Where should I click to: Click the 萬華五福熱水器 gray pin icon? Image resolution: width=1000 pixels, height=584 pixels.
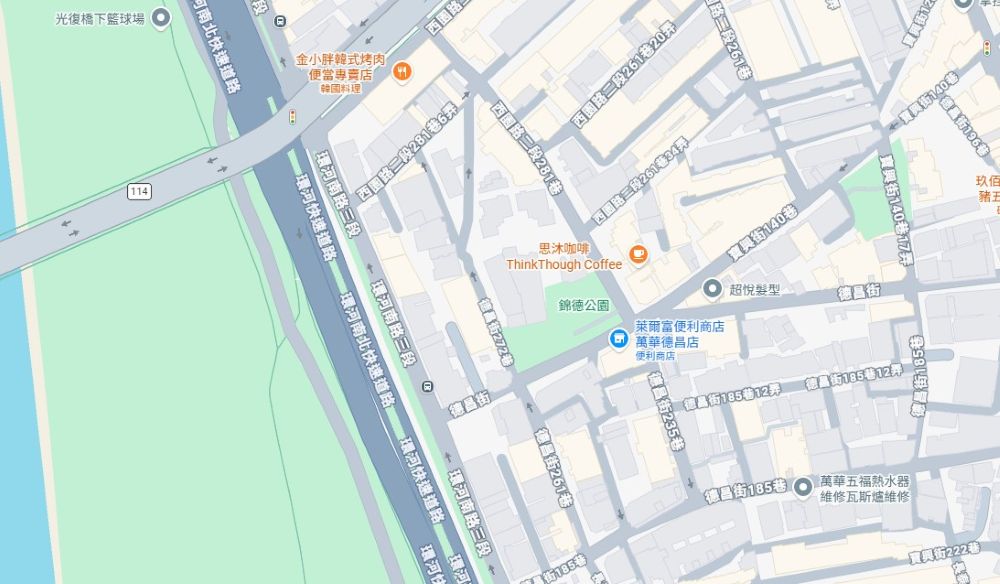[x=802, y=487]
